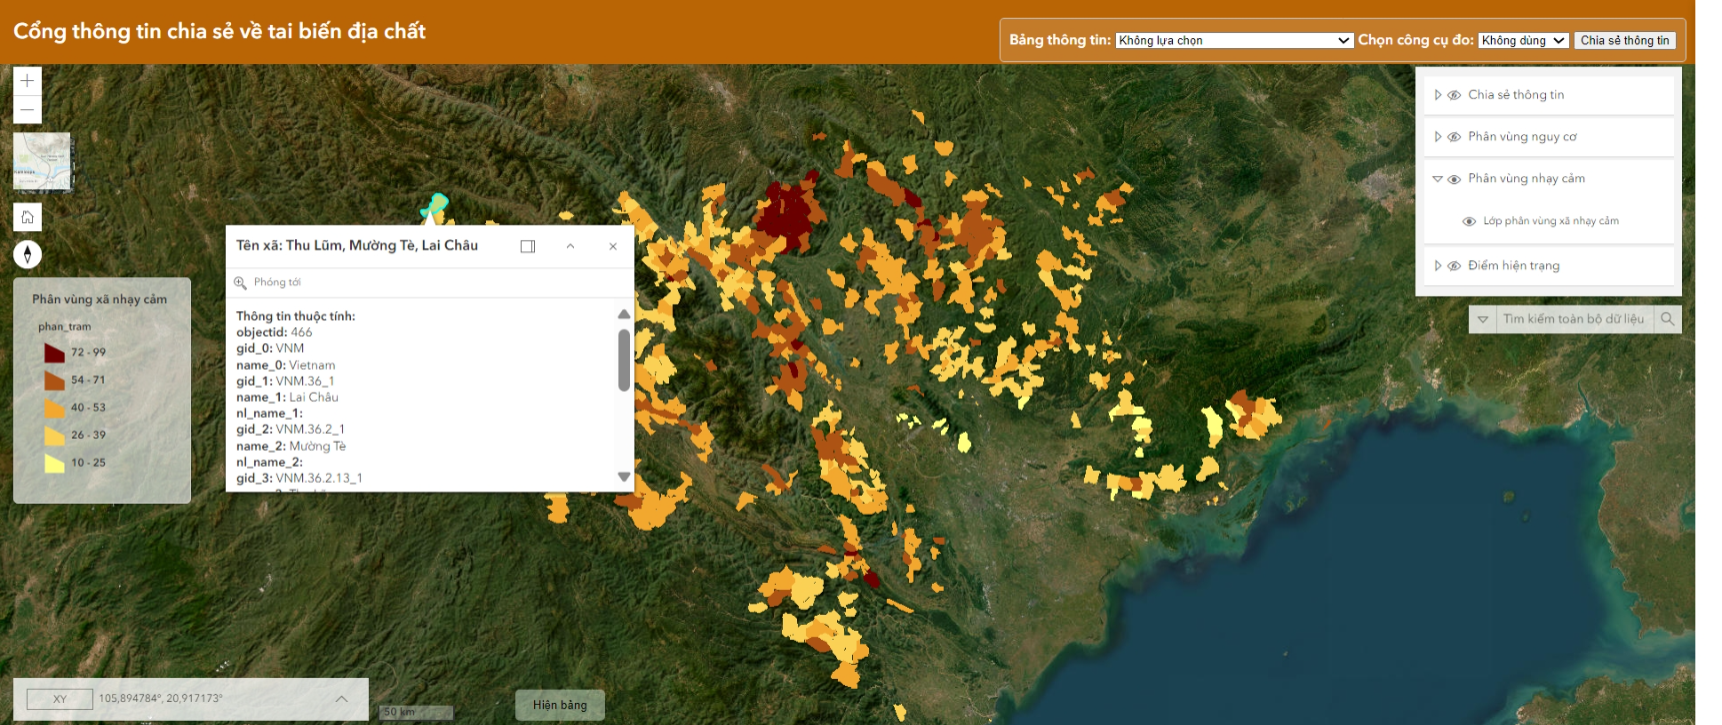Click the Tìm kiếm toàn bộ dữ liệu field
Viewport: 1722px width, 725px height.
[x=1574, y=319]
